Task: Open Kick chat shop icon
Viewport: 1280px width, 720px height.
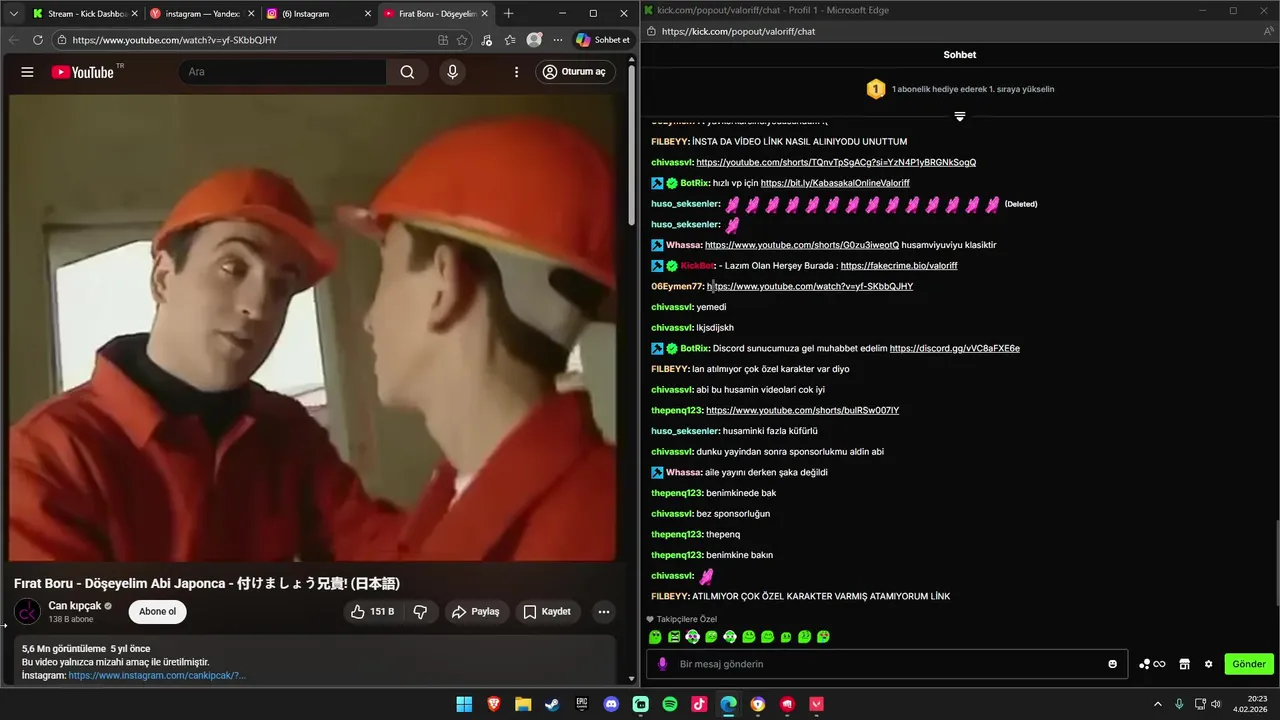Action: point(1184,664)
